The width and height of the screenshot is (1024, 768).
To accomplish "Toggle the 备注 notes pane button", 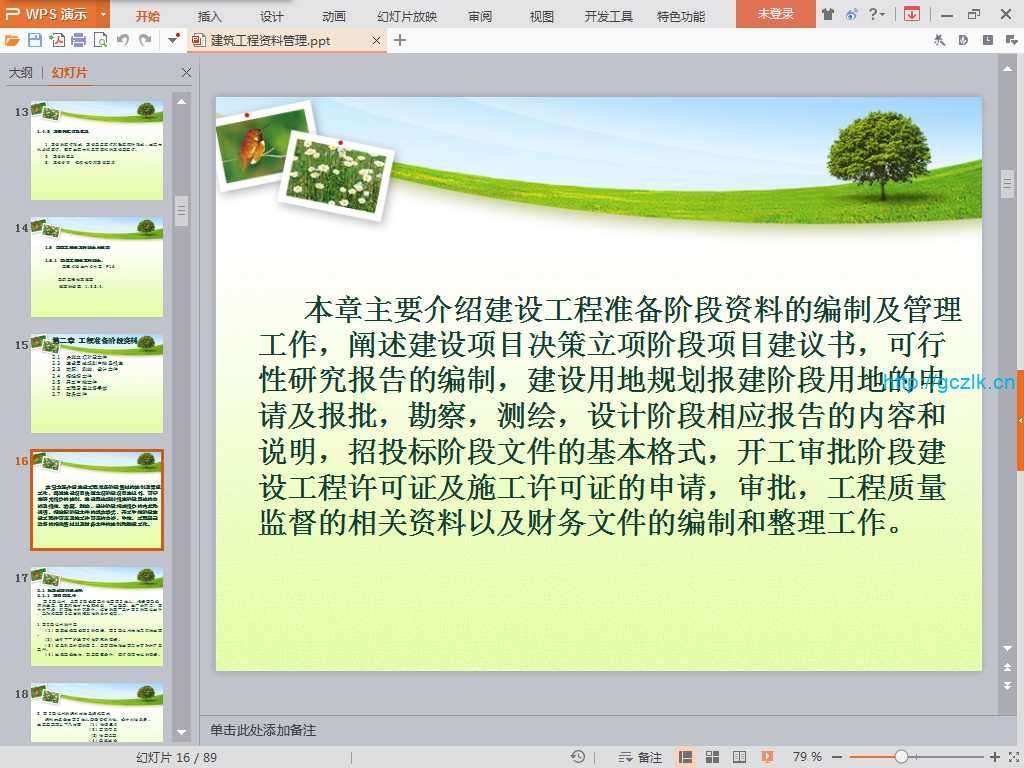I will 640,757.
